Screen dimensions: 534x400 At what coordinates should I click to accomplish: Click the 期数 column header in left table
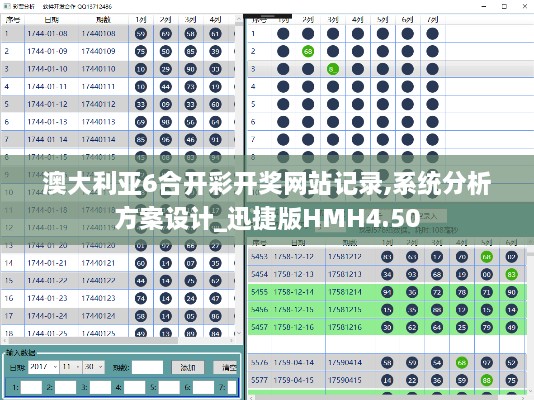pos(103,20)
